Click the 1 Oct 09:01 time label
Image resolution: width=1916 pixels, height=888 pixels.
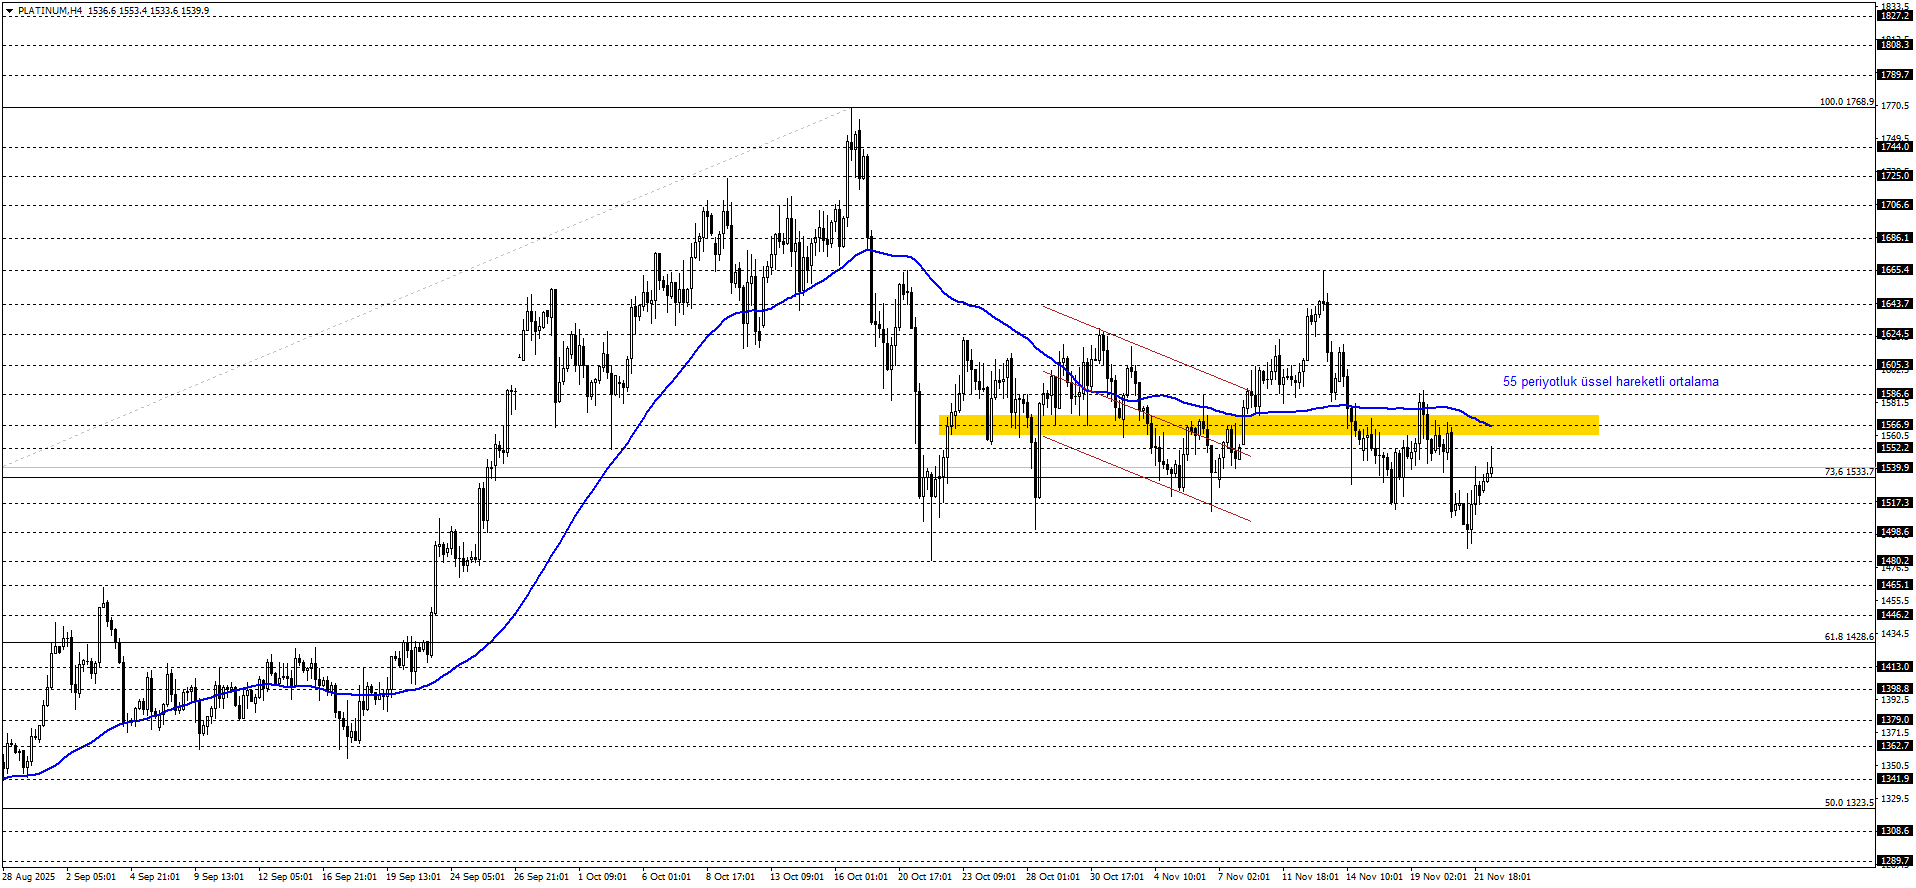pos(604,877)
